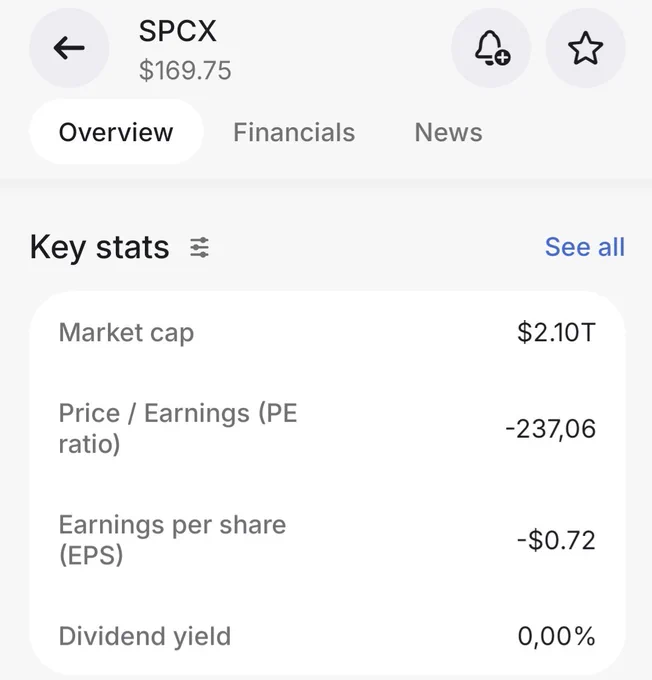Add SPCX to favorites with star
Viewport: 652px width, 680px height.
click(x=585, y=48)
